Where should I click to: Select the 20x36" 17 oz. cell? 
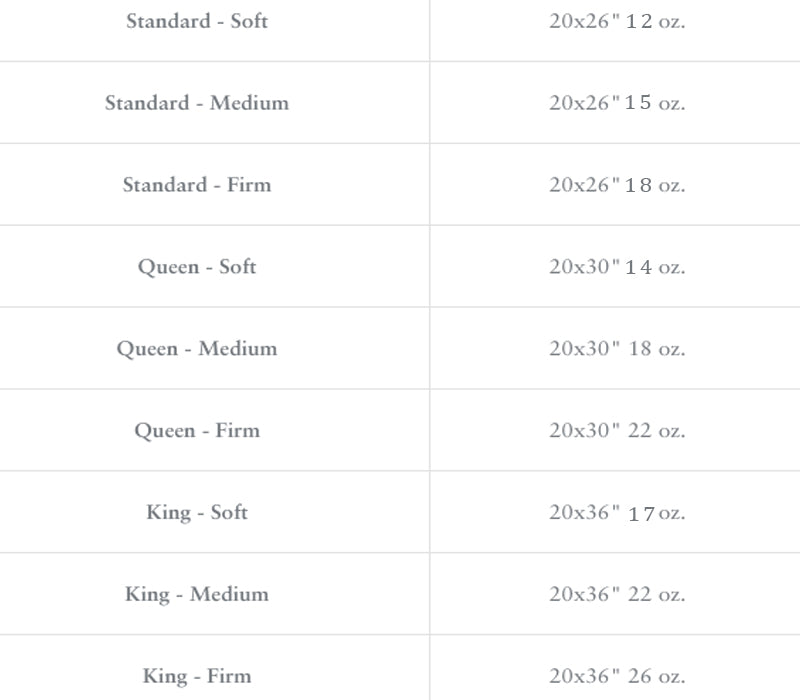click(x=617, y=513)
